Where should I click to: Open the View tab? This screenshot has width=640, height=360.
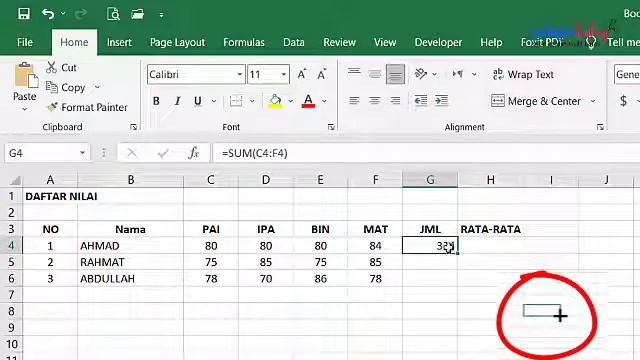[385, 42]
